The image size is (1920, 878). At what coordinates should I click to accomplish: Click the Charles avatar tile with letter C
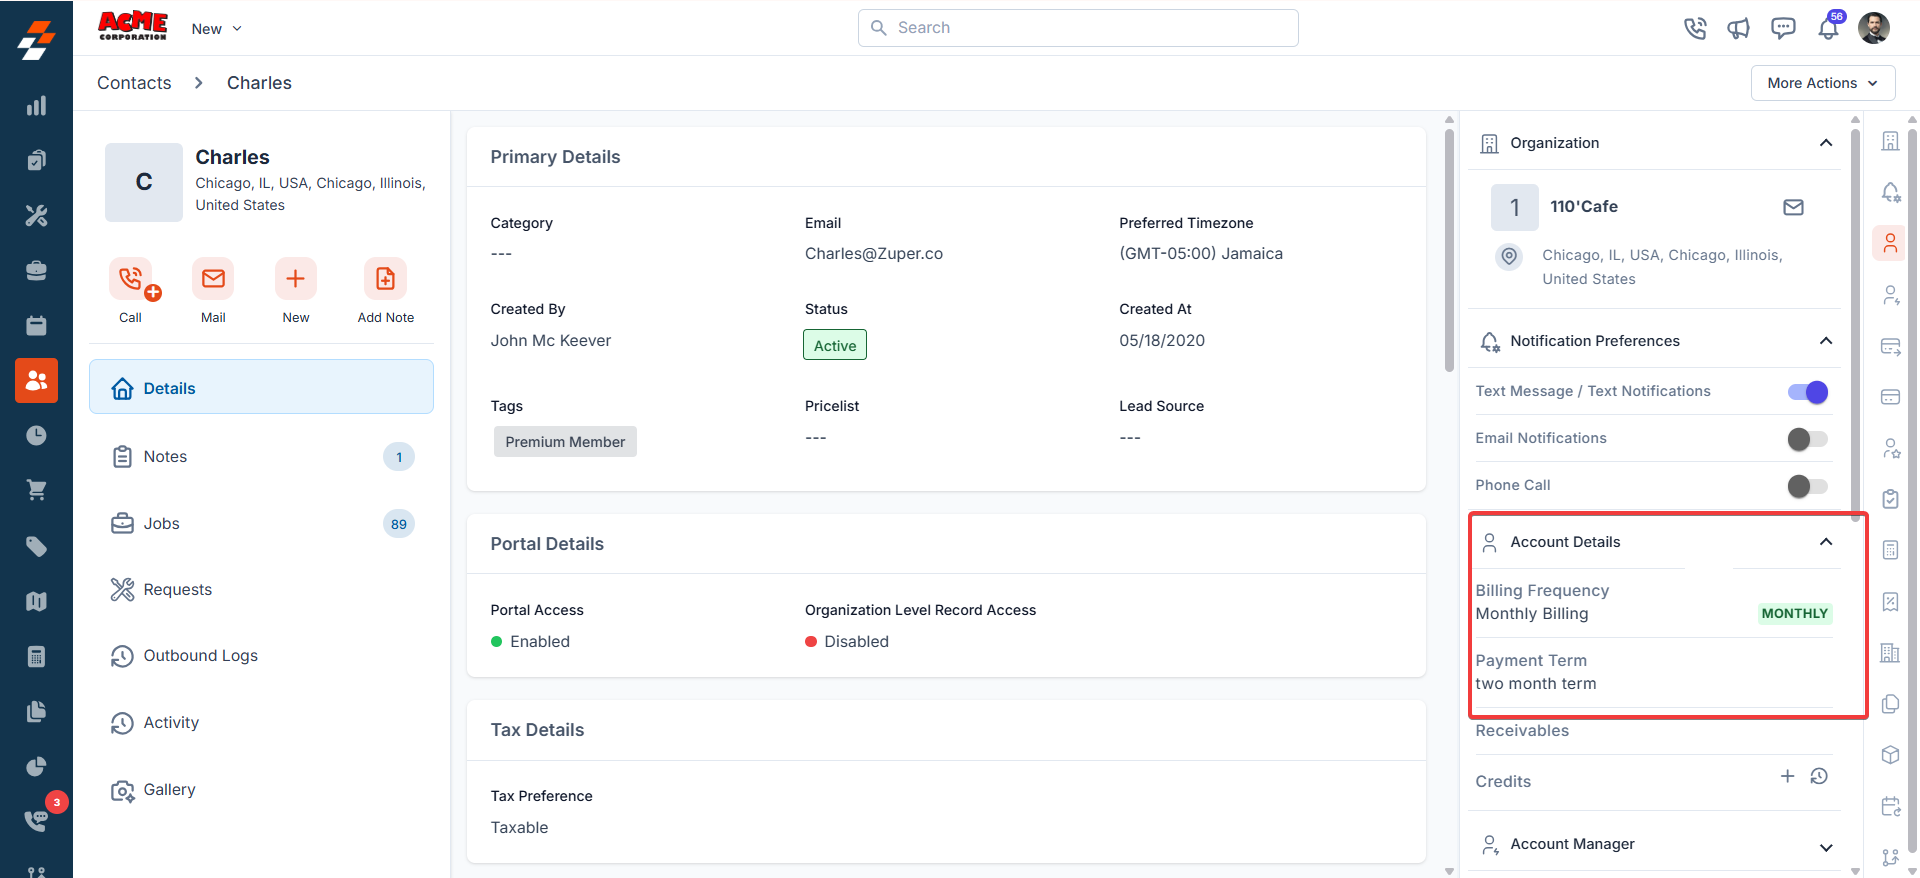tap(144, 182)
